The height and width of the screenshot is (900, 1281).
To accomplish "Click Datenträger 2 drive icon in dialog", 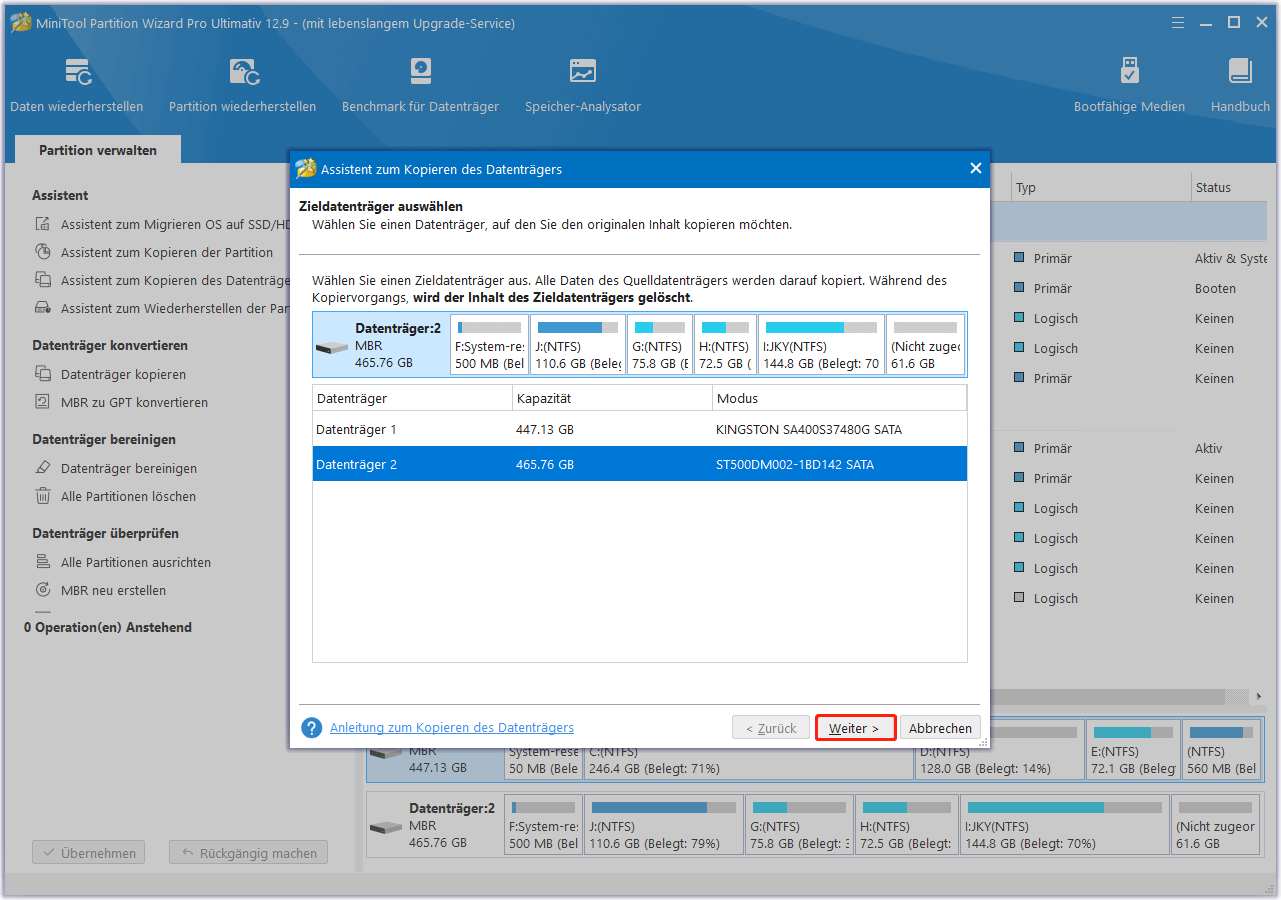I will click(x=332, y=349).
